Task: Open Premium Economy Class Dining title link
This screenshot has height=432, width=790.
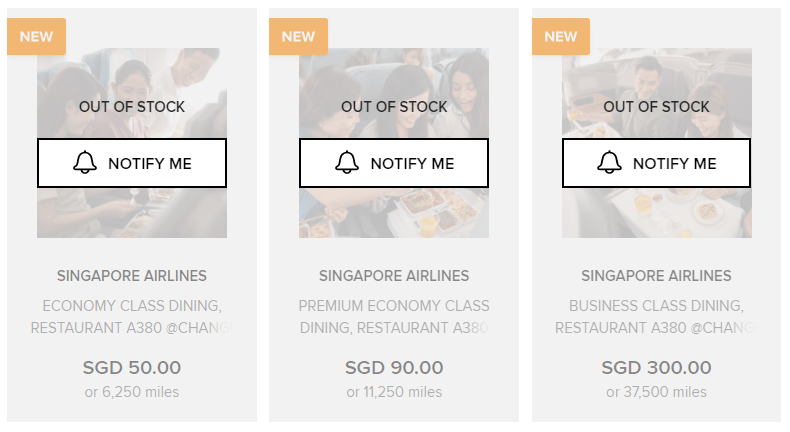Action: [x=394, y=316]
